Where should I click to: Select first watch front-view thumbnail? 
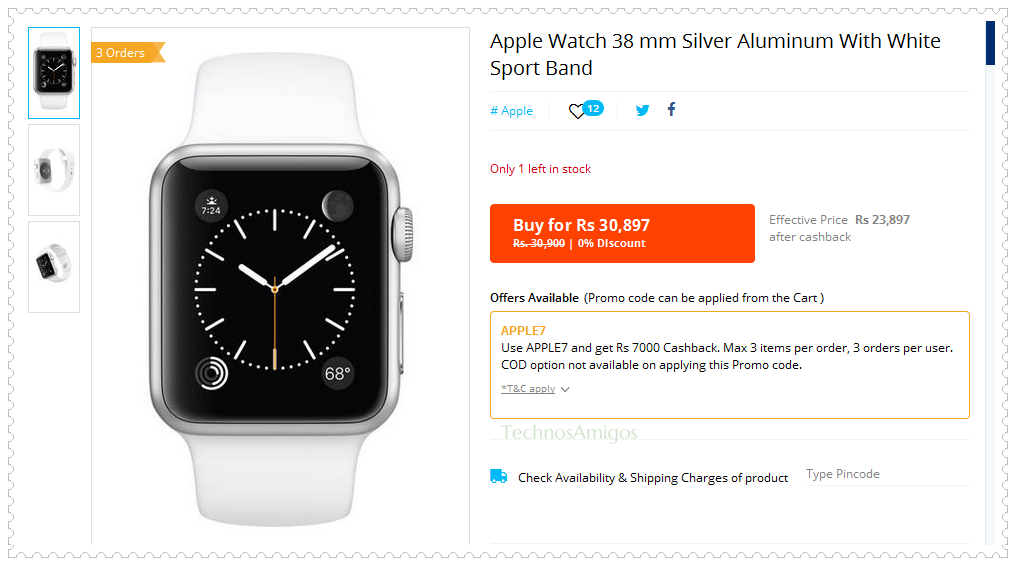coord(54,73)
